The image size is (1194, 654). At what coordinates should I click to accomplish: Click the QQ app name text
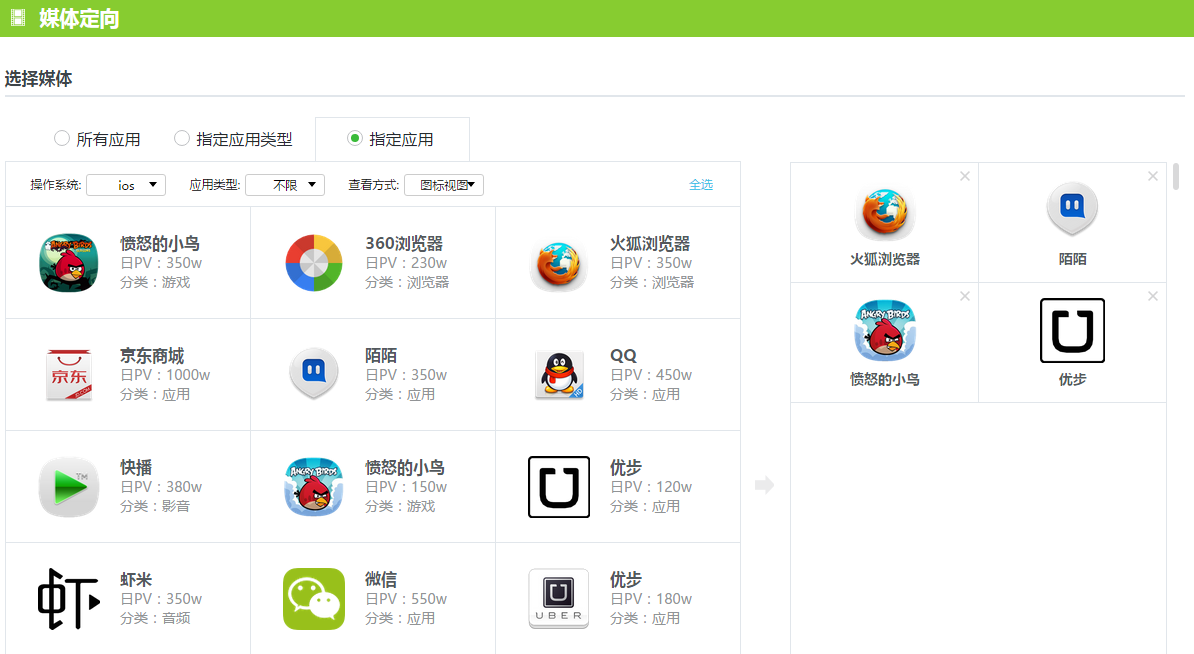623,356
